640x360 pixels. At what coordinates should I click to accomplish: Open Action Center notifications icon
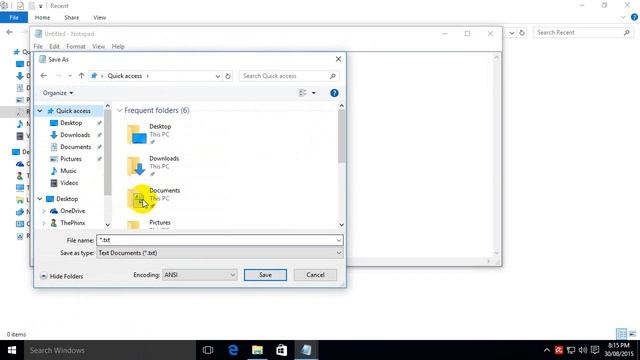[595, 350]
